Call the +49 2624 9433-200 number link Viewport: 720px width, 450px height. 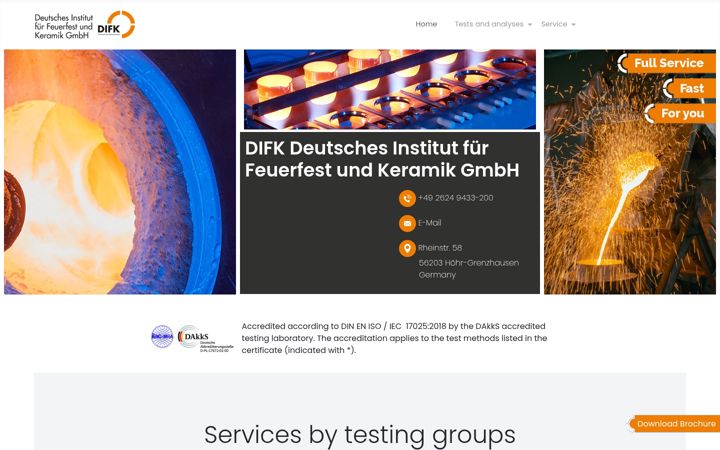[x=456, y=198]
